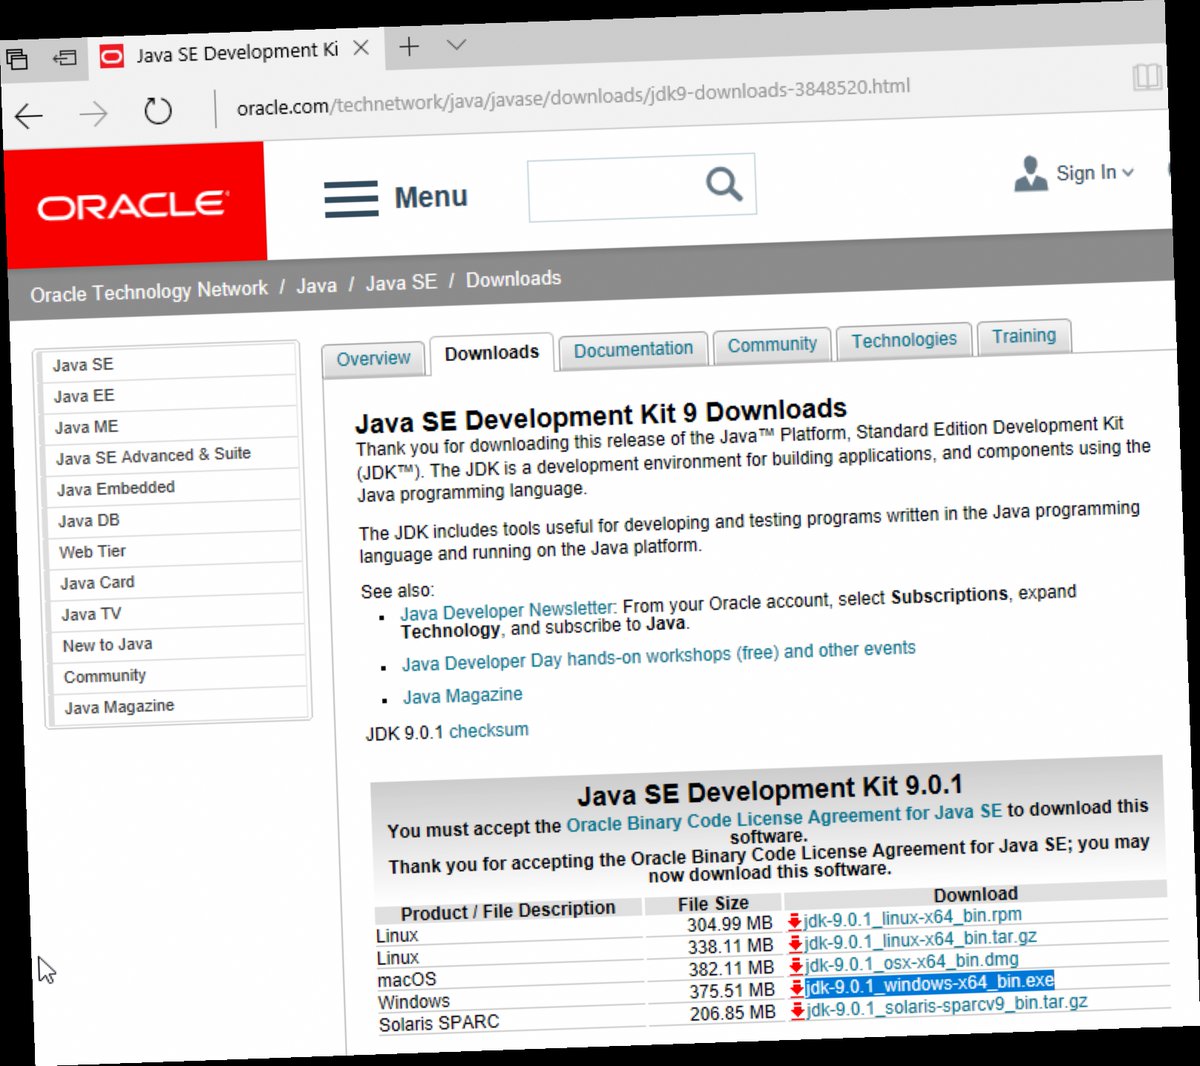Open the reading view book icon
The height and width of the screenshot is (1066, 1200).
(1147, 76)
